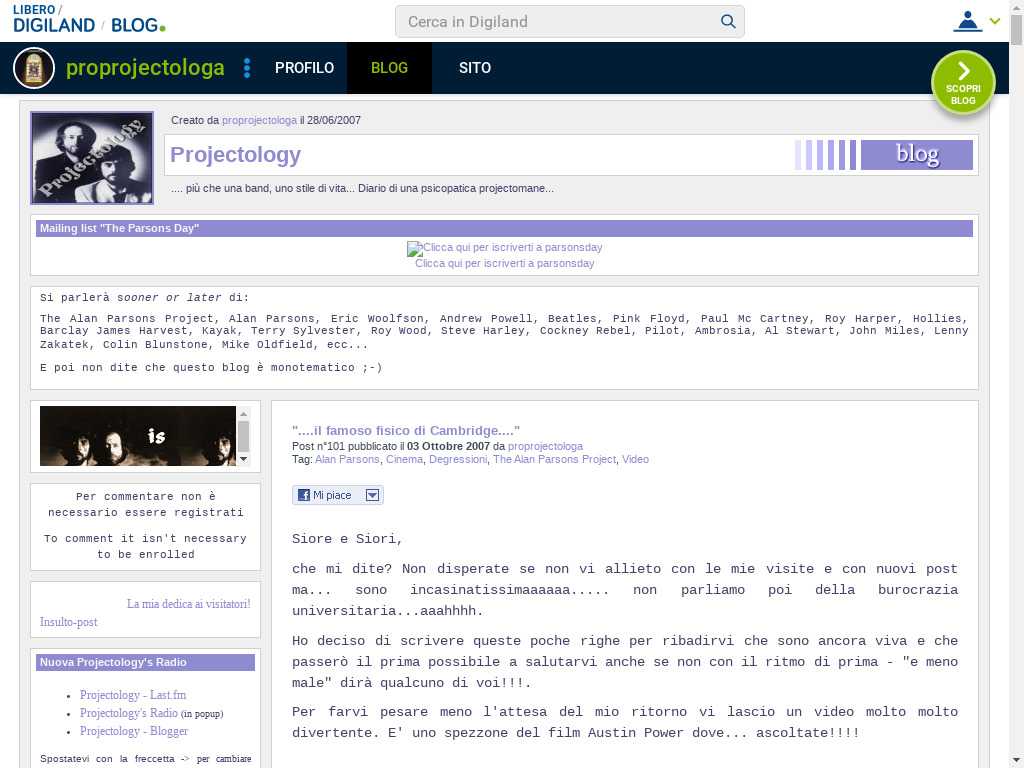The image size is (1024, 768).
Task: Click the purple blog banner image
Action: 884,155
